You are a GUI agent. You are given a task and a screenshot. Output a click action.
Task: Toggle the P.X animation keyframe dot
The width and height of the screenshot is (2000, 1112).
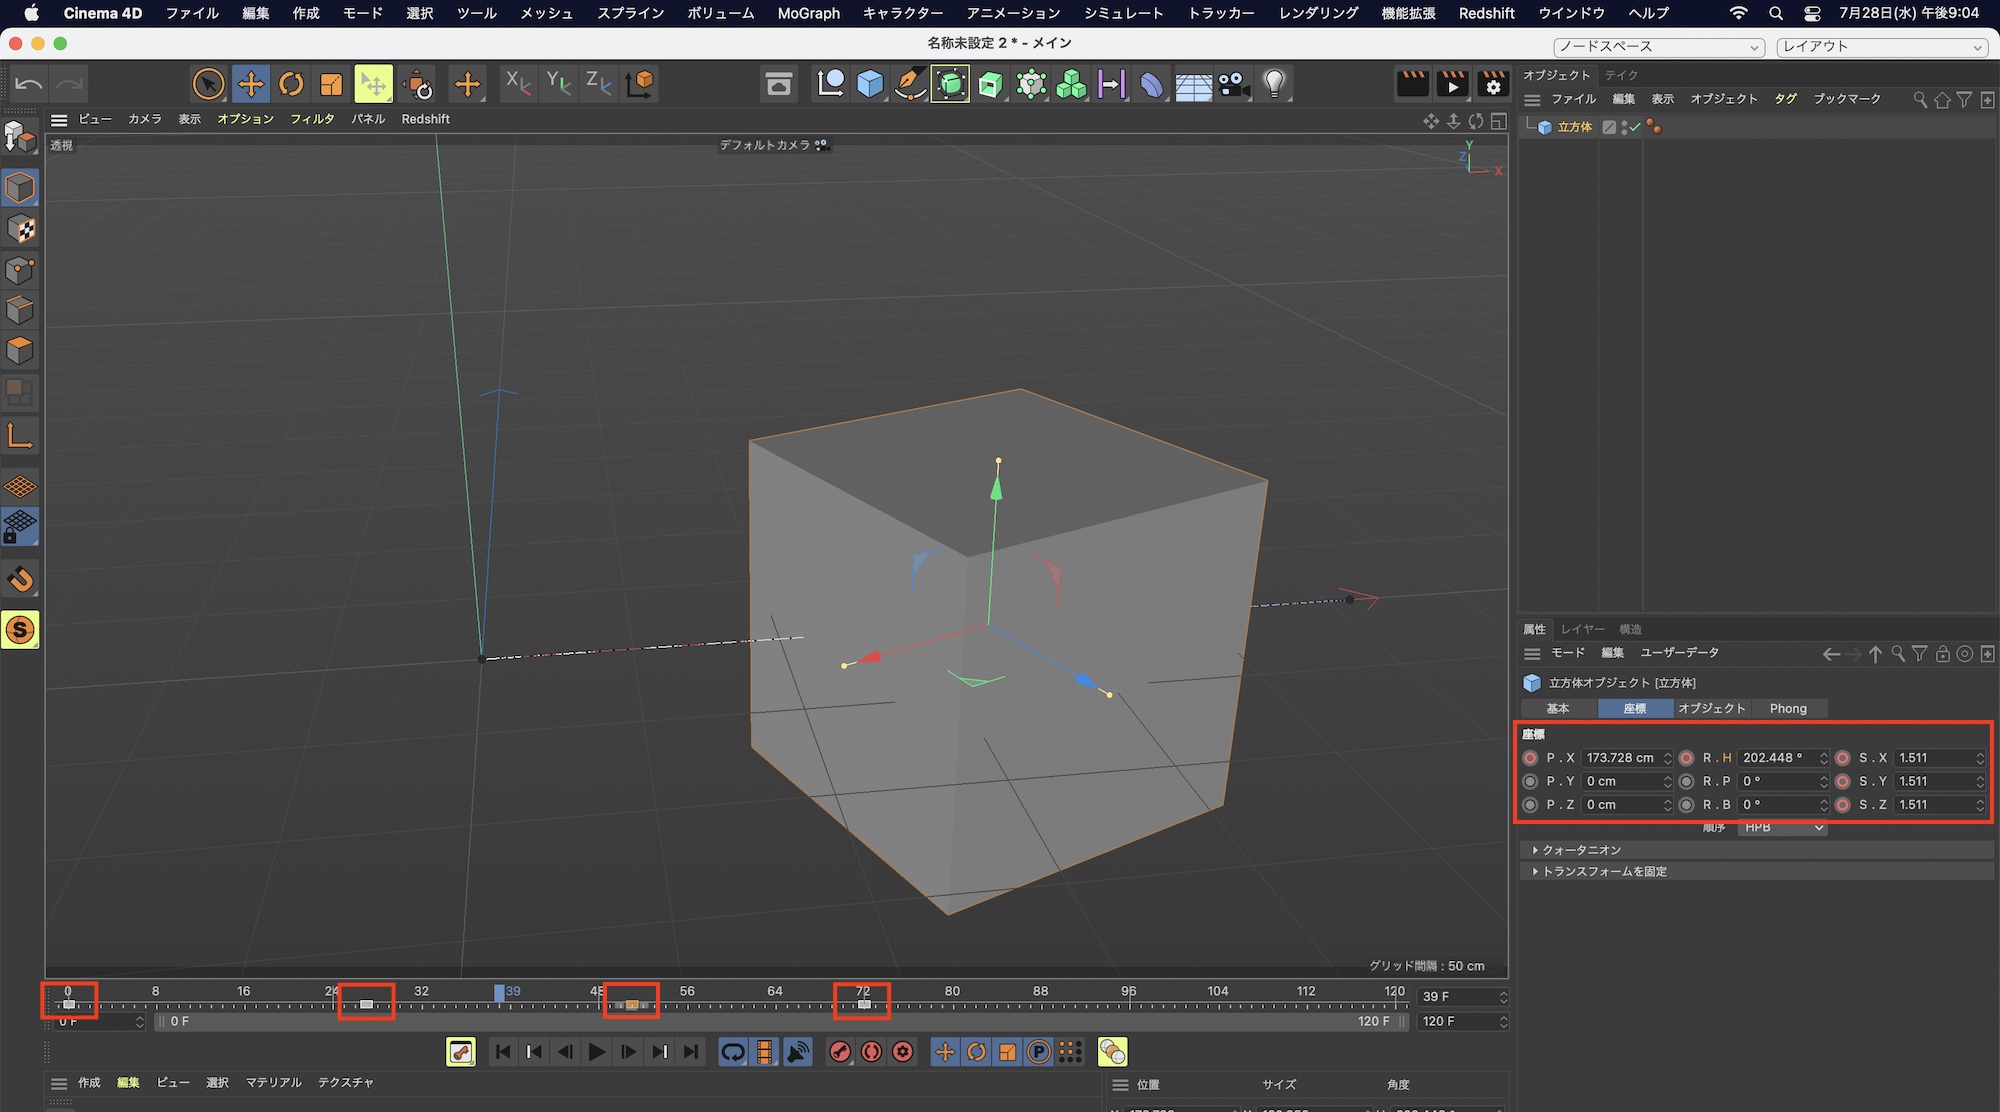tap(1530, 758)
